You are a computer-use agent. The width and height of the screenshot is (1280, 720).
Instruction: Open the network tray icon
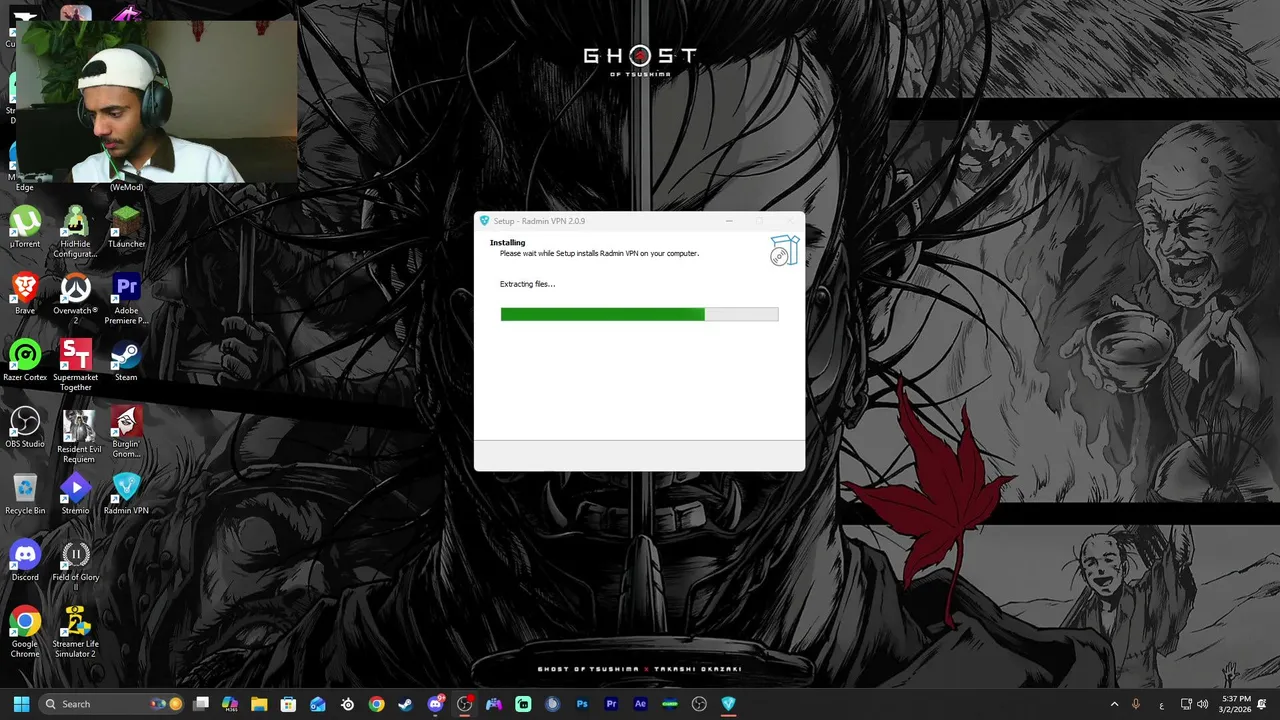coord(1187,704)
